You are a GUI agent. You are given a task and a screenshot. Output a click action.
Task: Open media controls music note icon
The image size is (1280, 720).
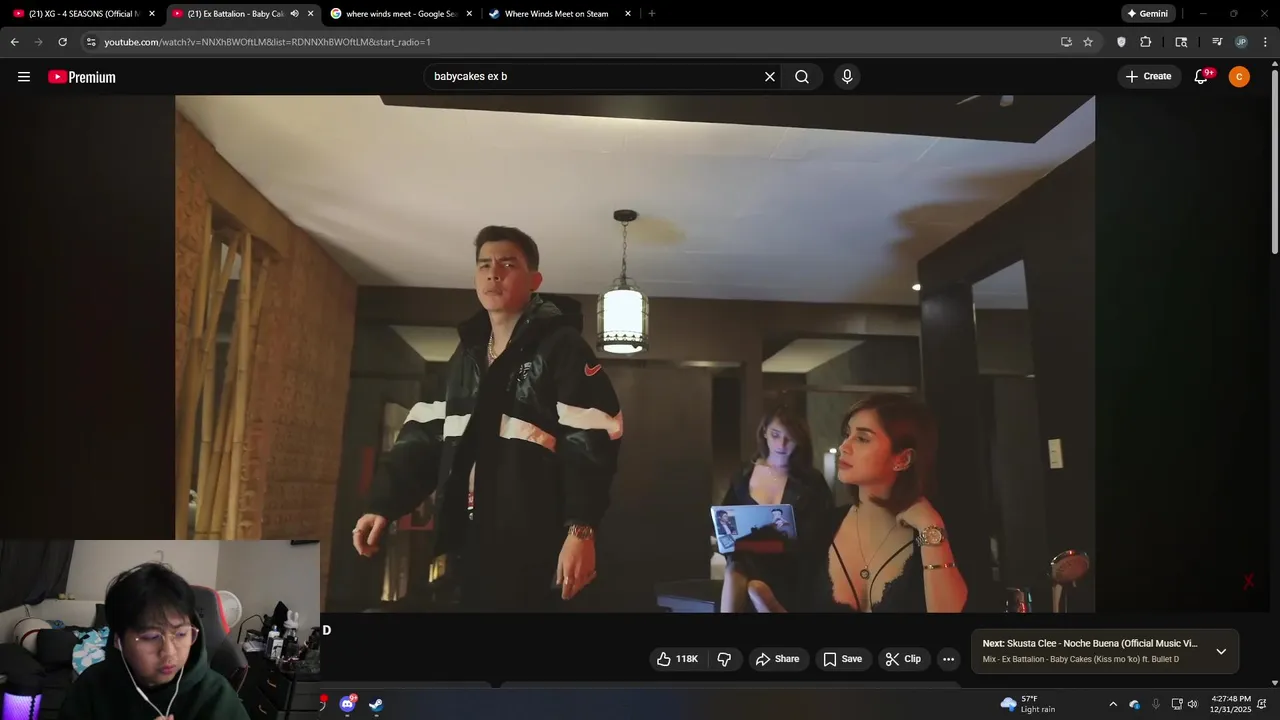tap(1217, 42)
